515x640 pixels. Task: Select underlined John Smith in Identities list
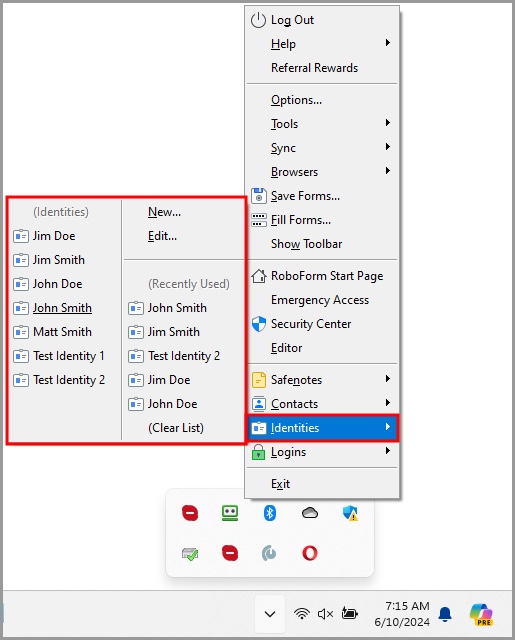pos(65,308)
